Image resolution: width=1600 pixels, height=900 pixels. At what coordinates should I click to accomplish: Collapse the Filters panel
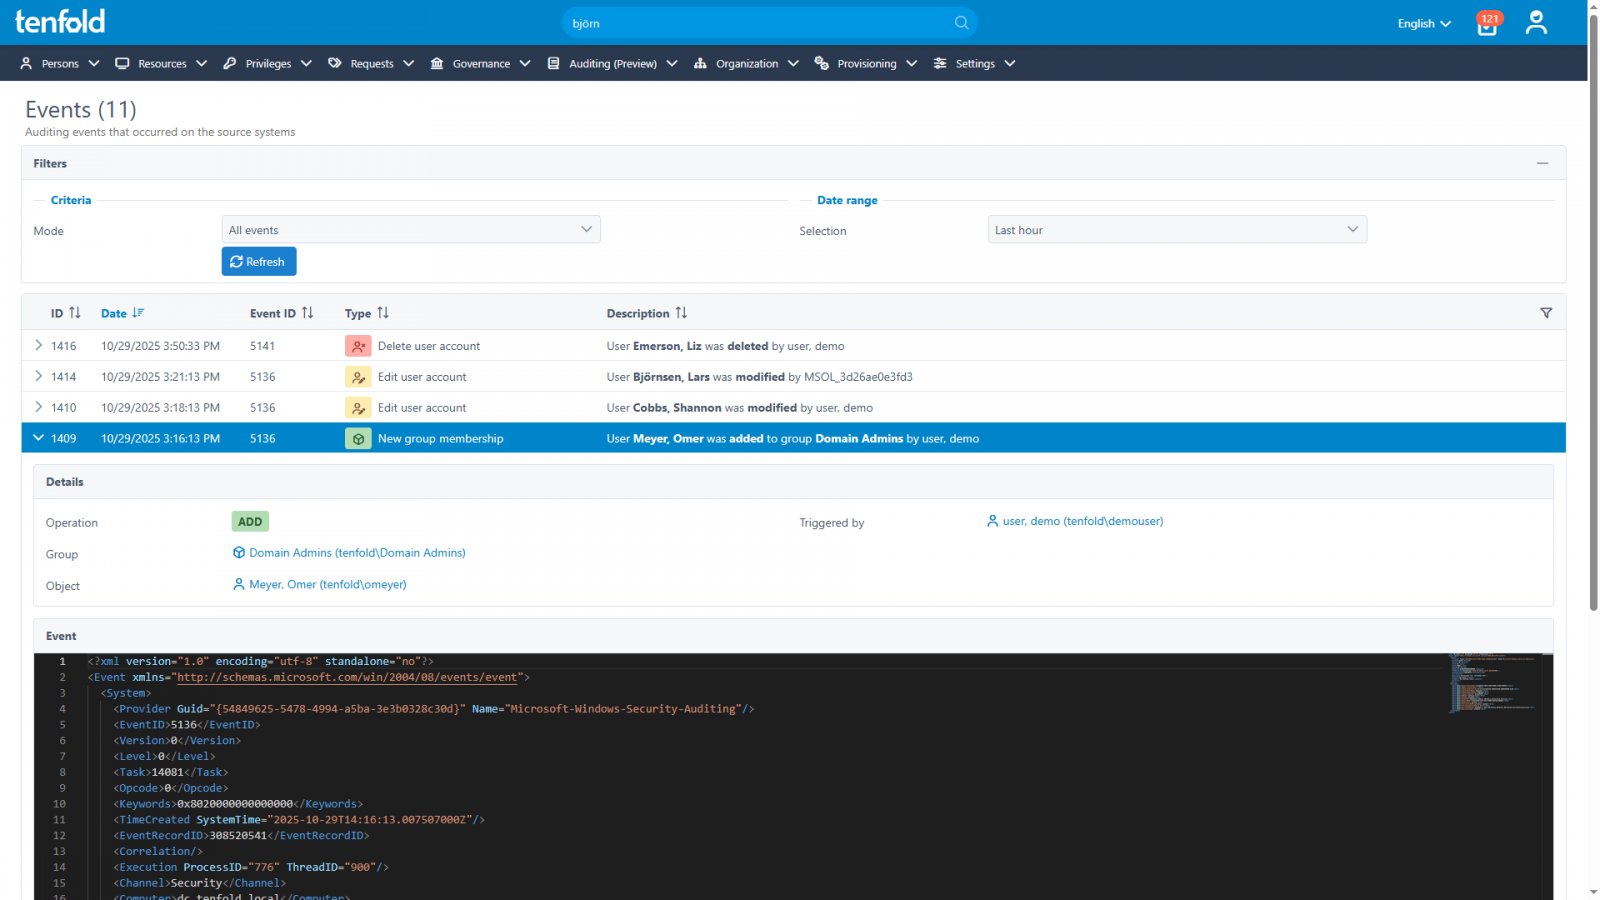pos(1541,162)
